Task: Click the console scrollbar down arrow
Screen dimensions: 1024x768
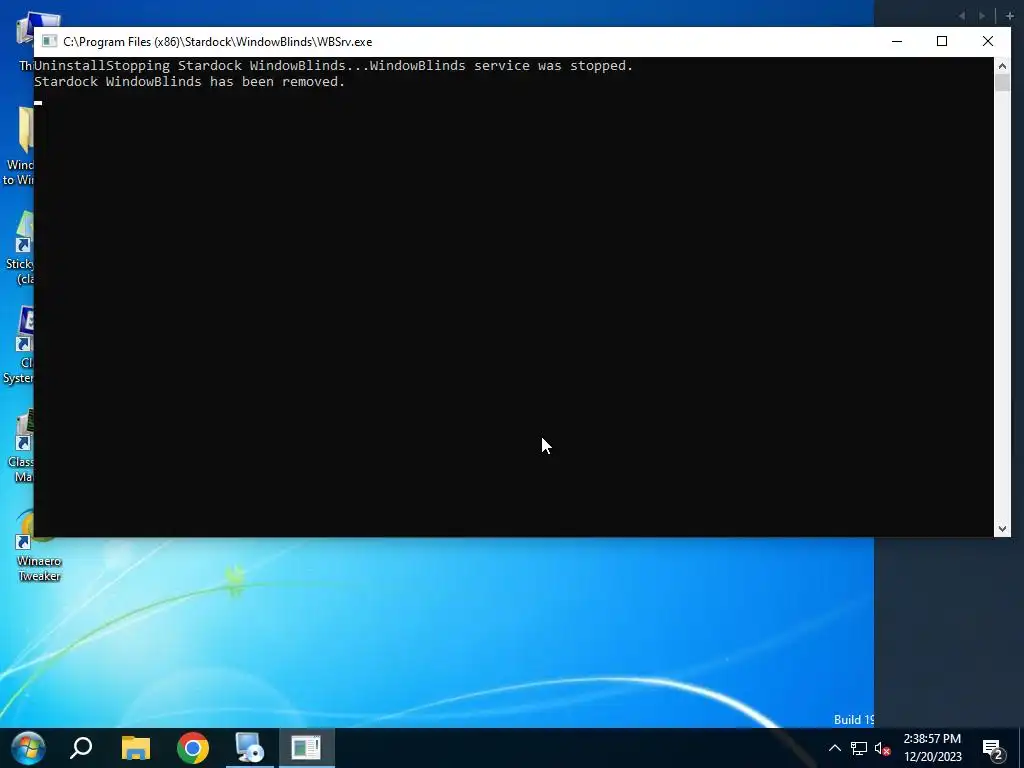Action: 1002,528
